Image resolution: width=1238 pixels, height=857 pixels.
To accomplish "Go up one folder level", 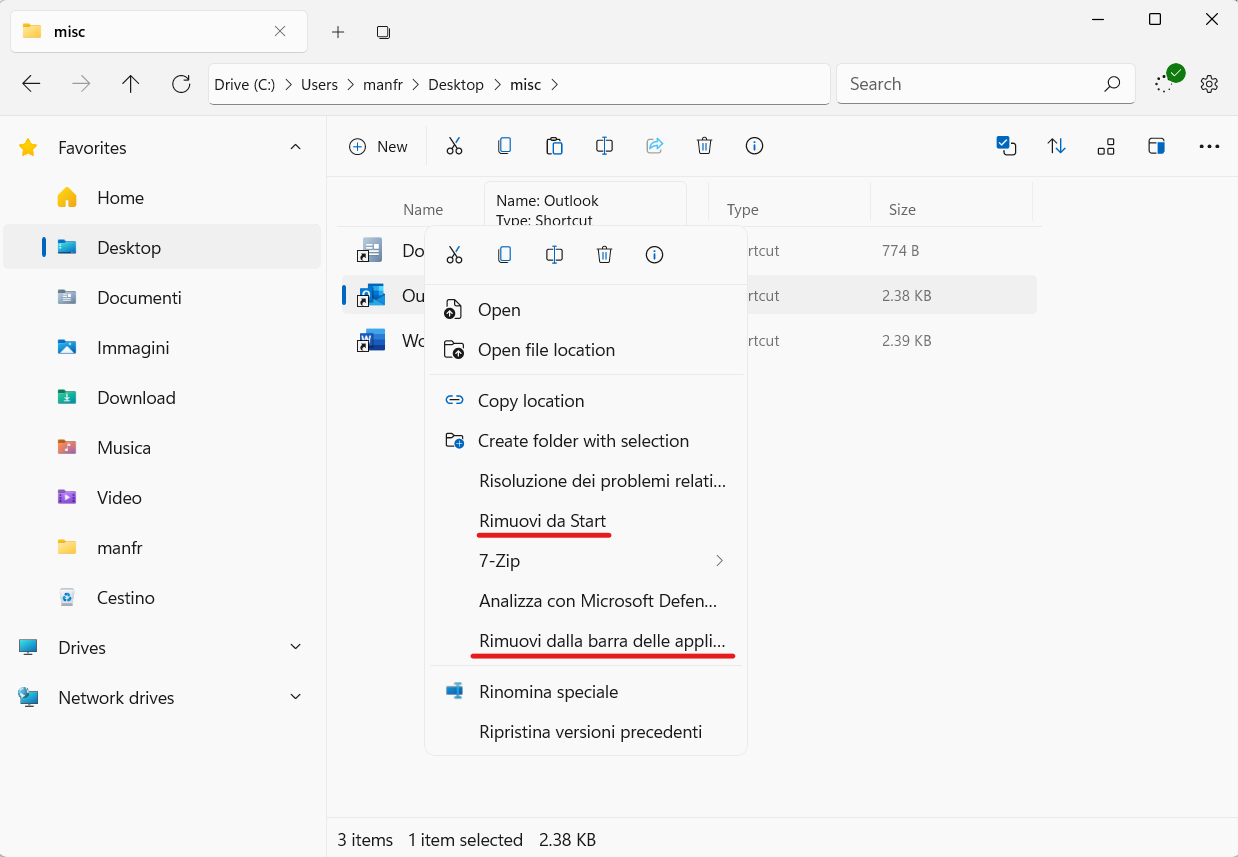I will [x=131, y=84].
